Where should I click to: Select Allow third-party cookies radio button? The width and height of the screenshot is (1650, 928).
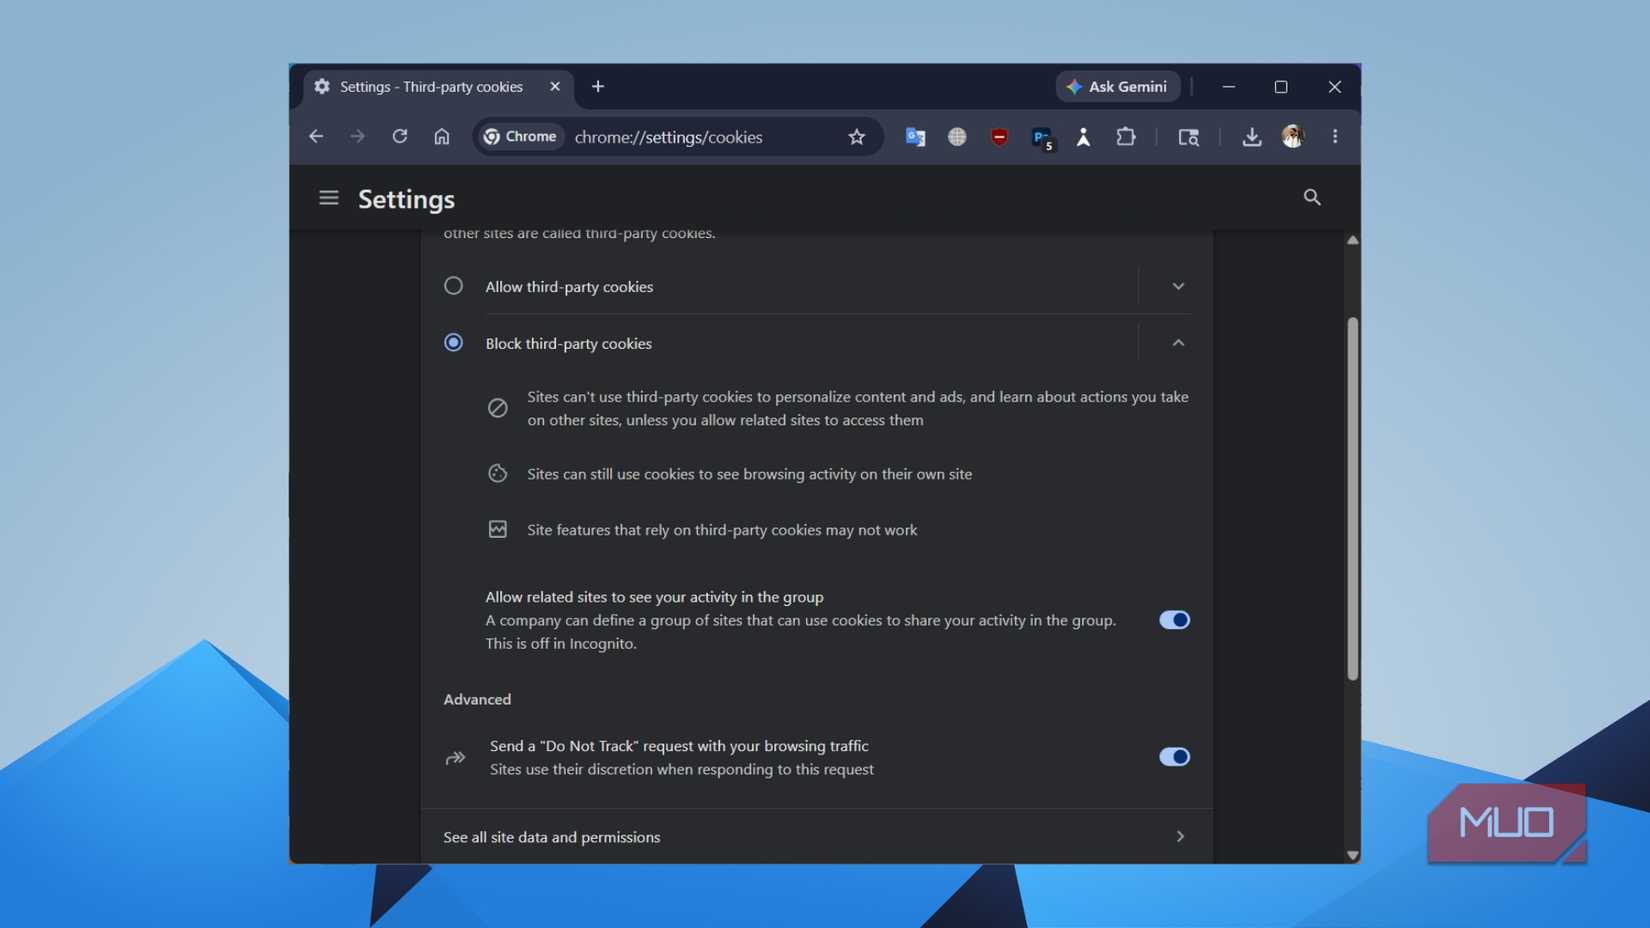(453, 286)
